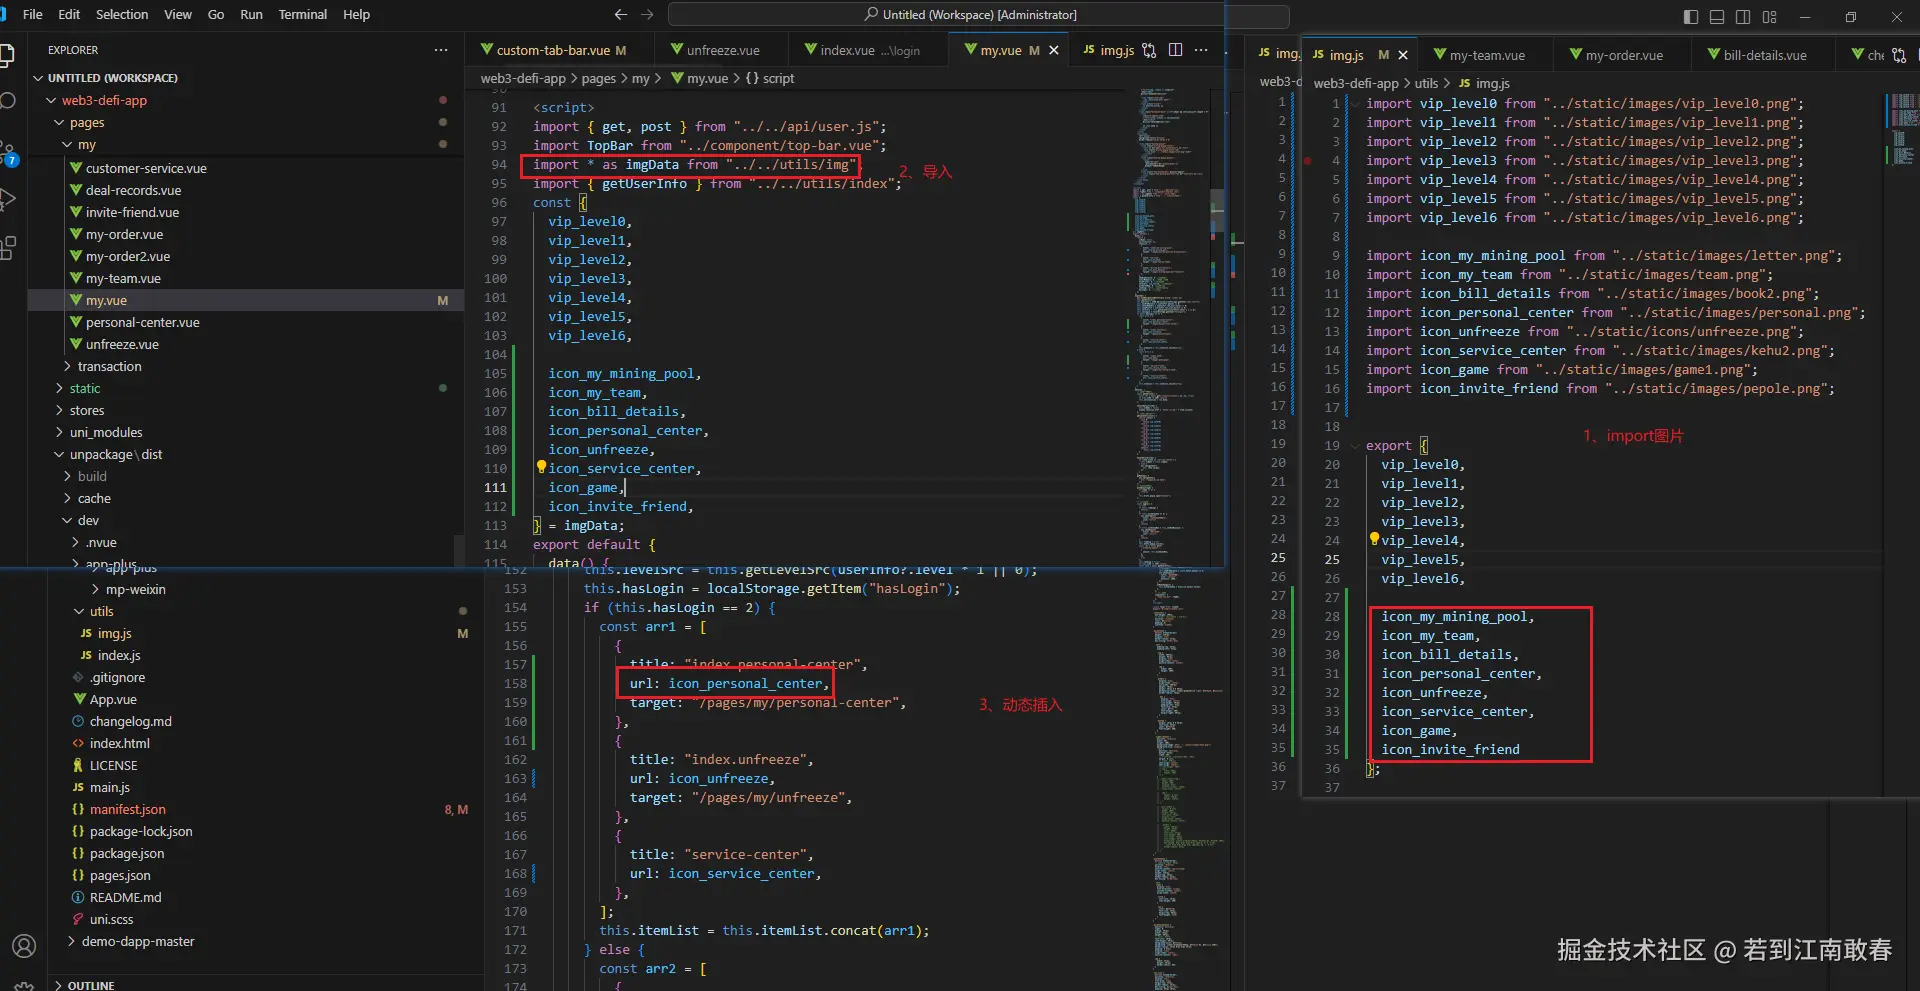The image size is (1920, 991).
Task: Collapse UNTITLED (WORKSPACE) section in Explorer
Action: point(39,78)
